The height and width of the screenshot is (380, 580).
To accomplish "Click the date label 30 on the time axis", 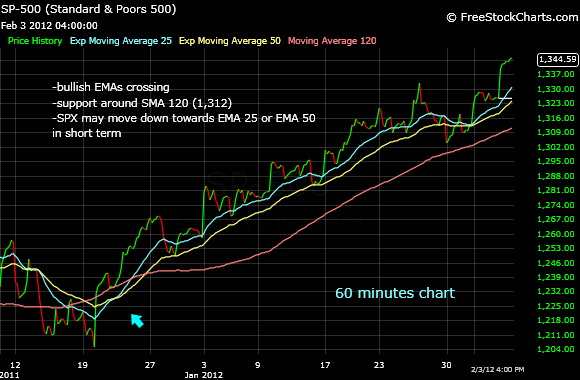I will [446, 365].
